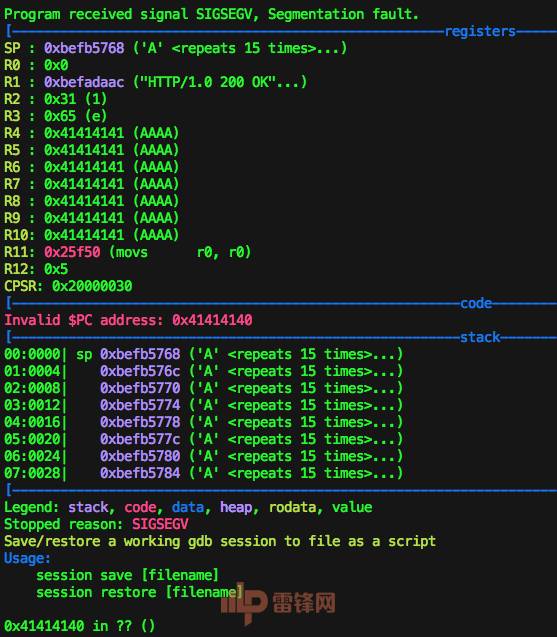Click the SP register value 0xbefb5768
This screenshot has height=637, width=557.
click(84, 48)
